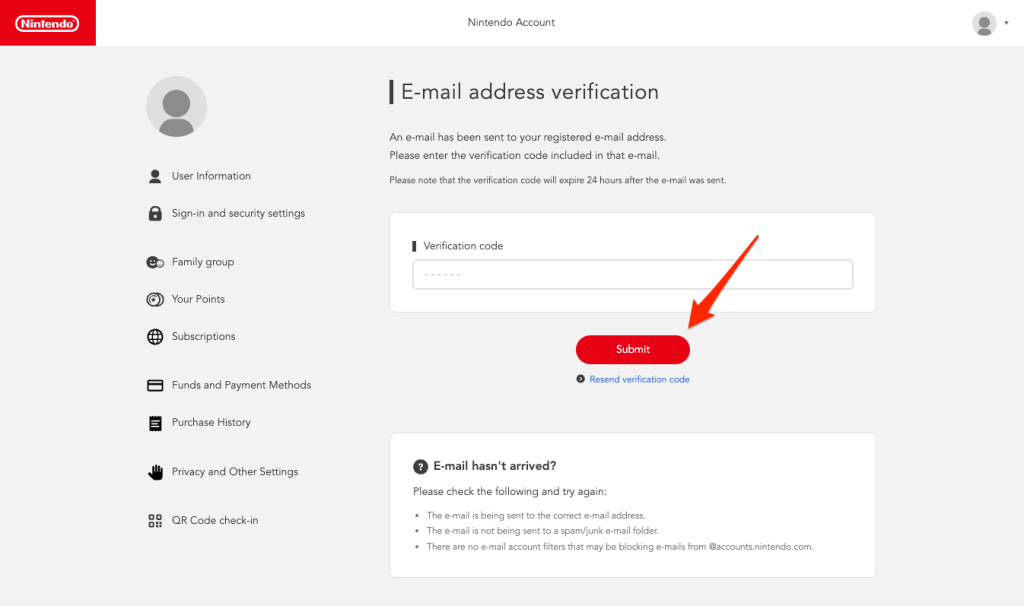Click the User Information person icon
Screen dimensions: 1024x606
pyautogui.click(x=155, y=176)
